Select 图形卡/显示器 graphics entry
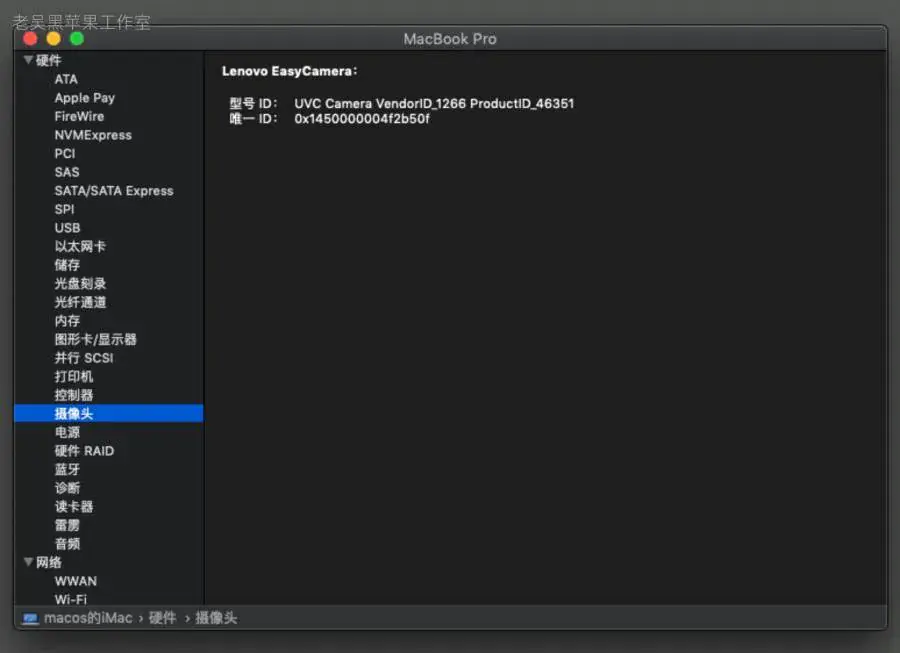The width and height of the screenshot is (900, 653). pos(95,340)
